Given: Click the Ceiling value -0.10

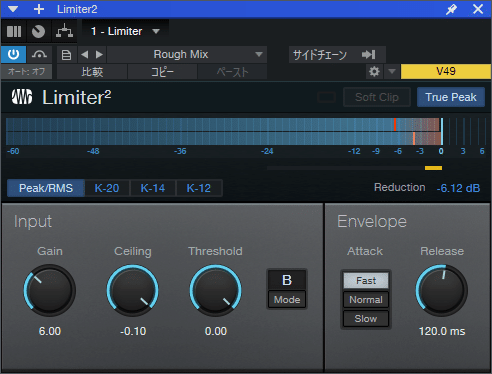Looking at the screenshot, I should (x=133, y=331).
